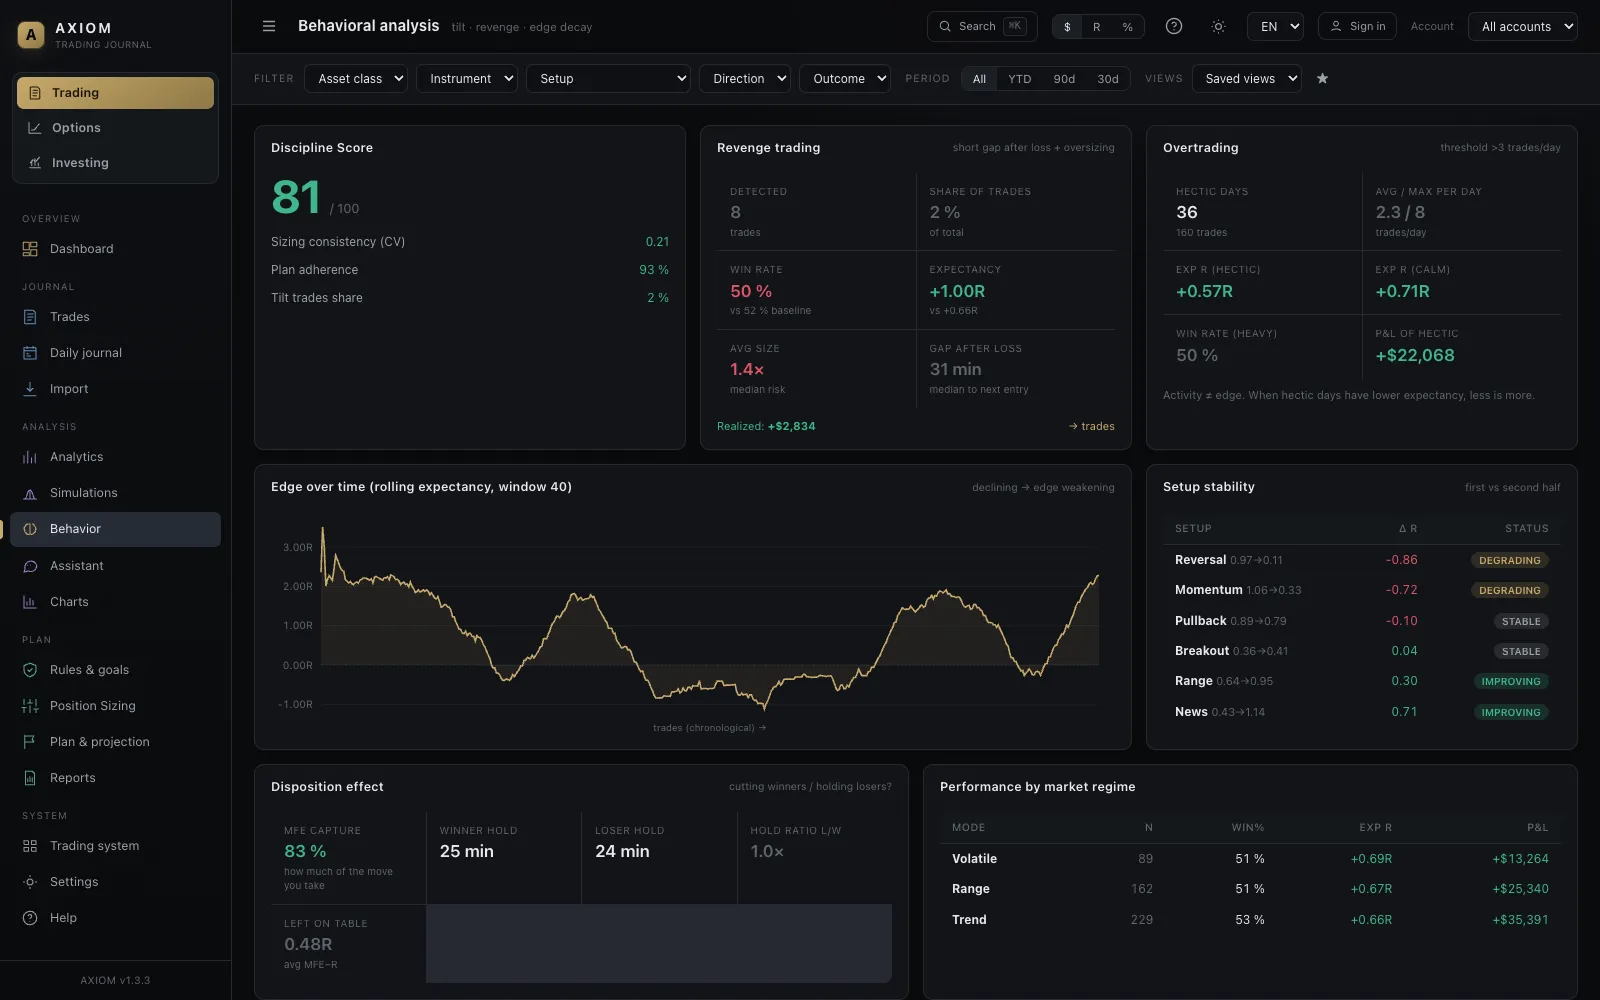Click the Charts icon in sidebar
This screenshot has width=1600, height=1000.
(x=30, y=602)
